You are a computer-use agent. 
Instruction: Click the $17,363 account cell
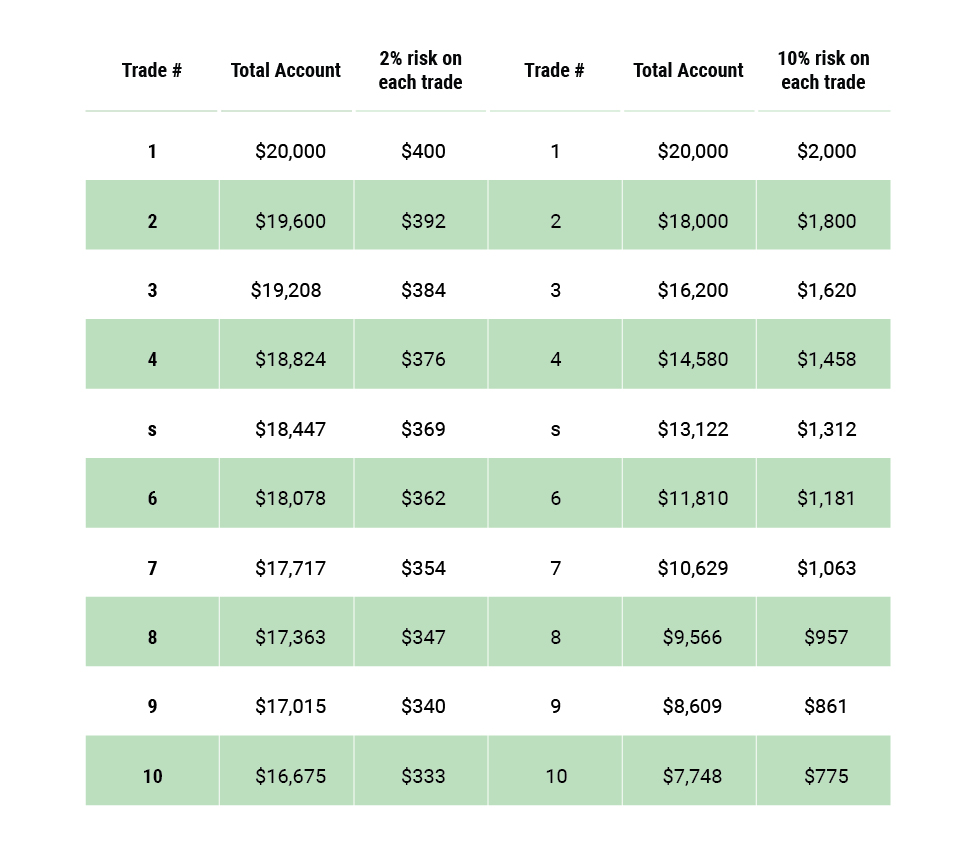290,637
